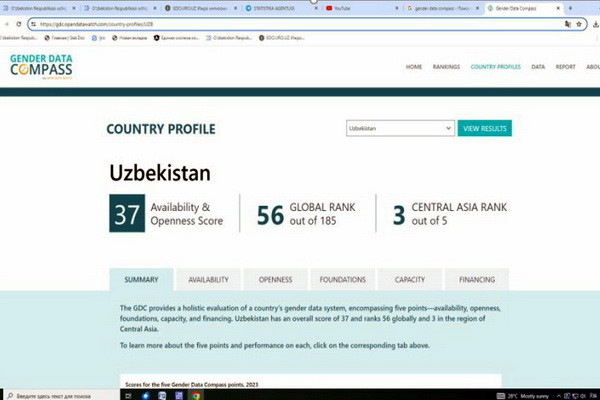
Task: Open the Mostly sunny weather widget
Action: pos(523,396)
